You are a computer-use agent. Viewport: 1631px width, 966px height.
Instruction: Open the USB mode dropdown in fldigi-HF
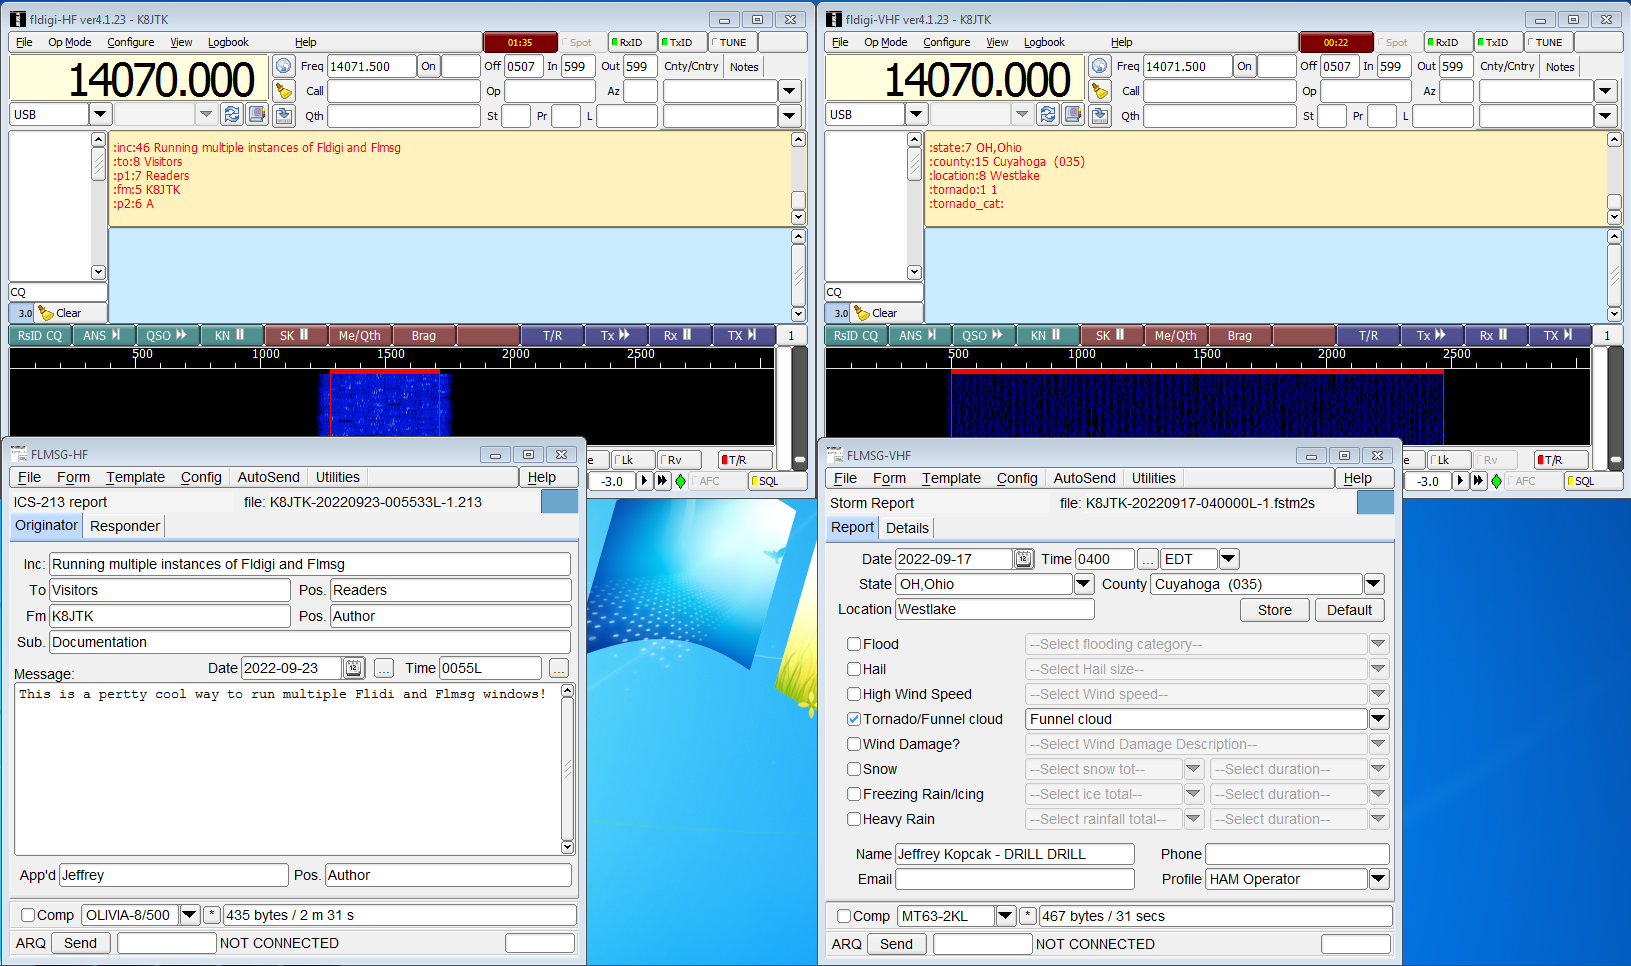click(100, 114)
